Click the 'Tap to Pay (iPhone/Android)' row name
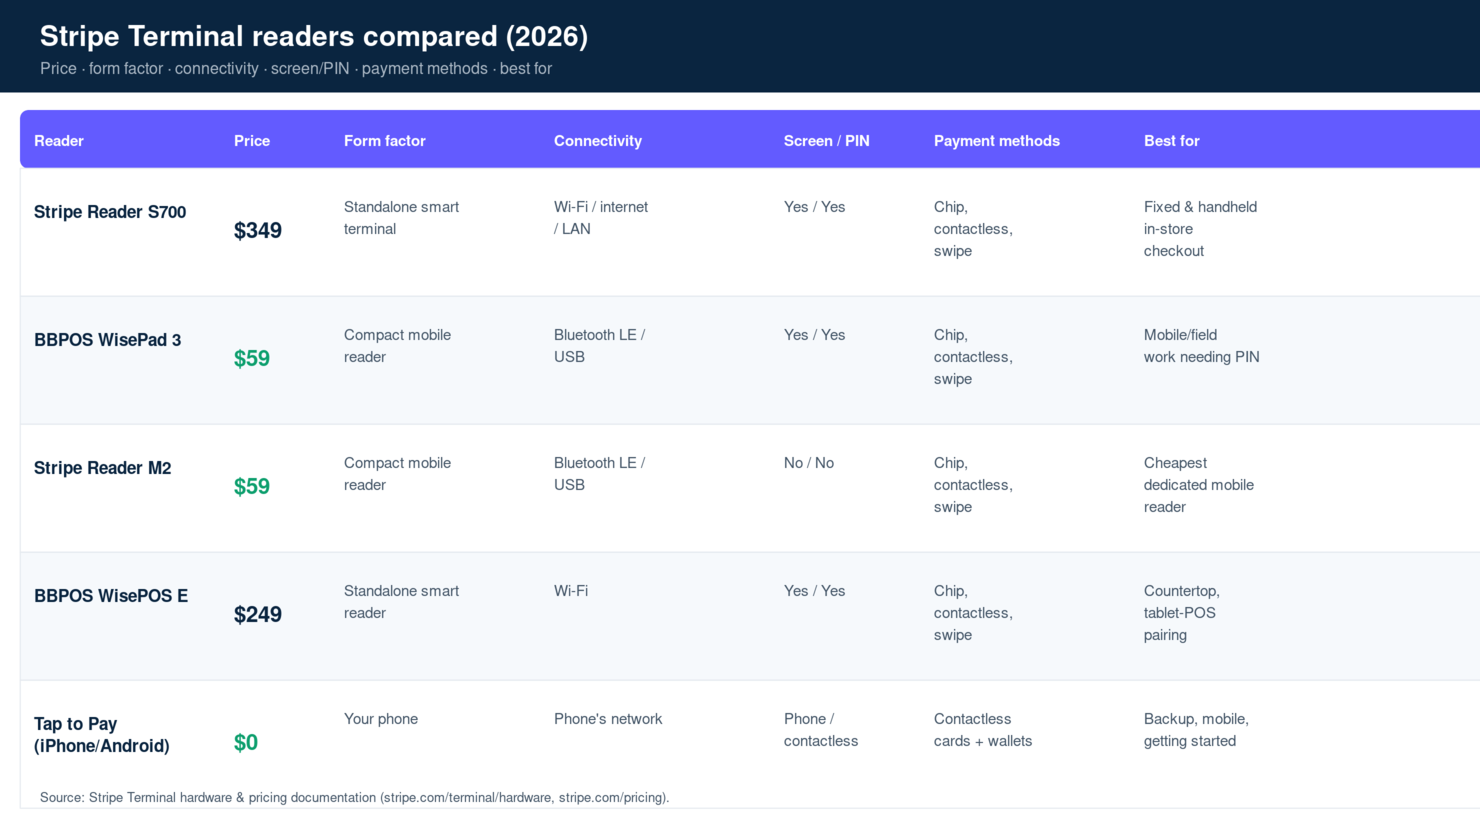1480x820 pixels. (102, 735)
